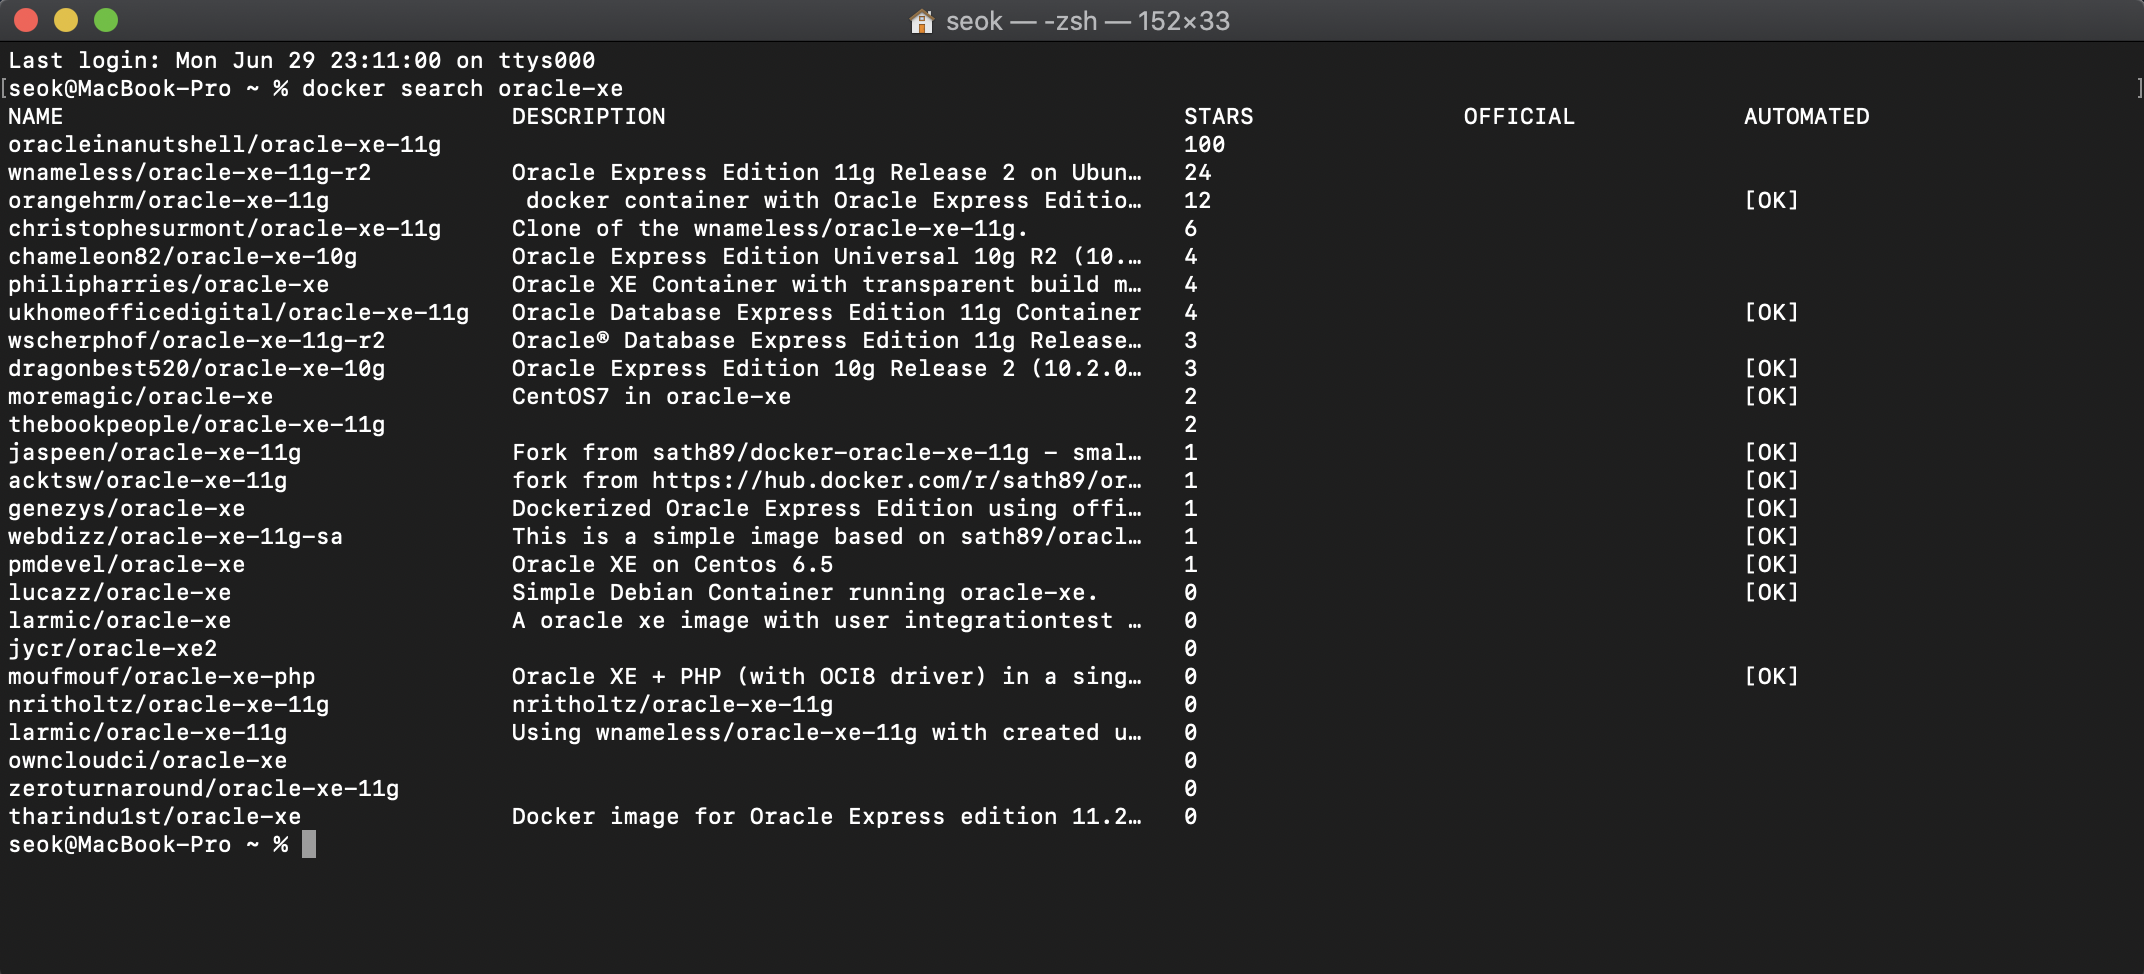Click the window title 'seok — -zsh — 152×33'

1088,21
